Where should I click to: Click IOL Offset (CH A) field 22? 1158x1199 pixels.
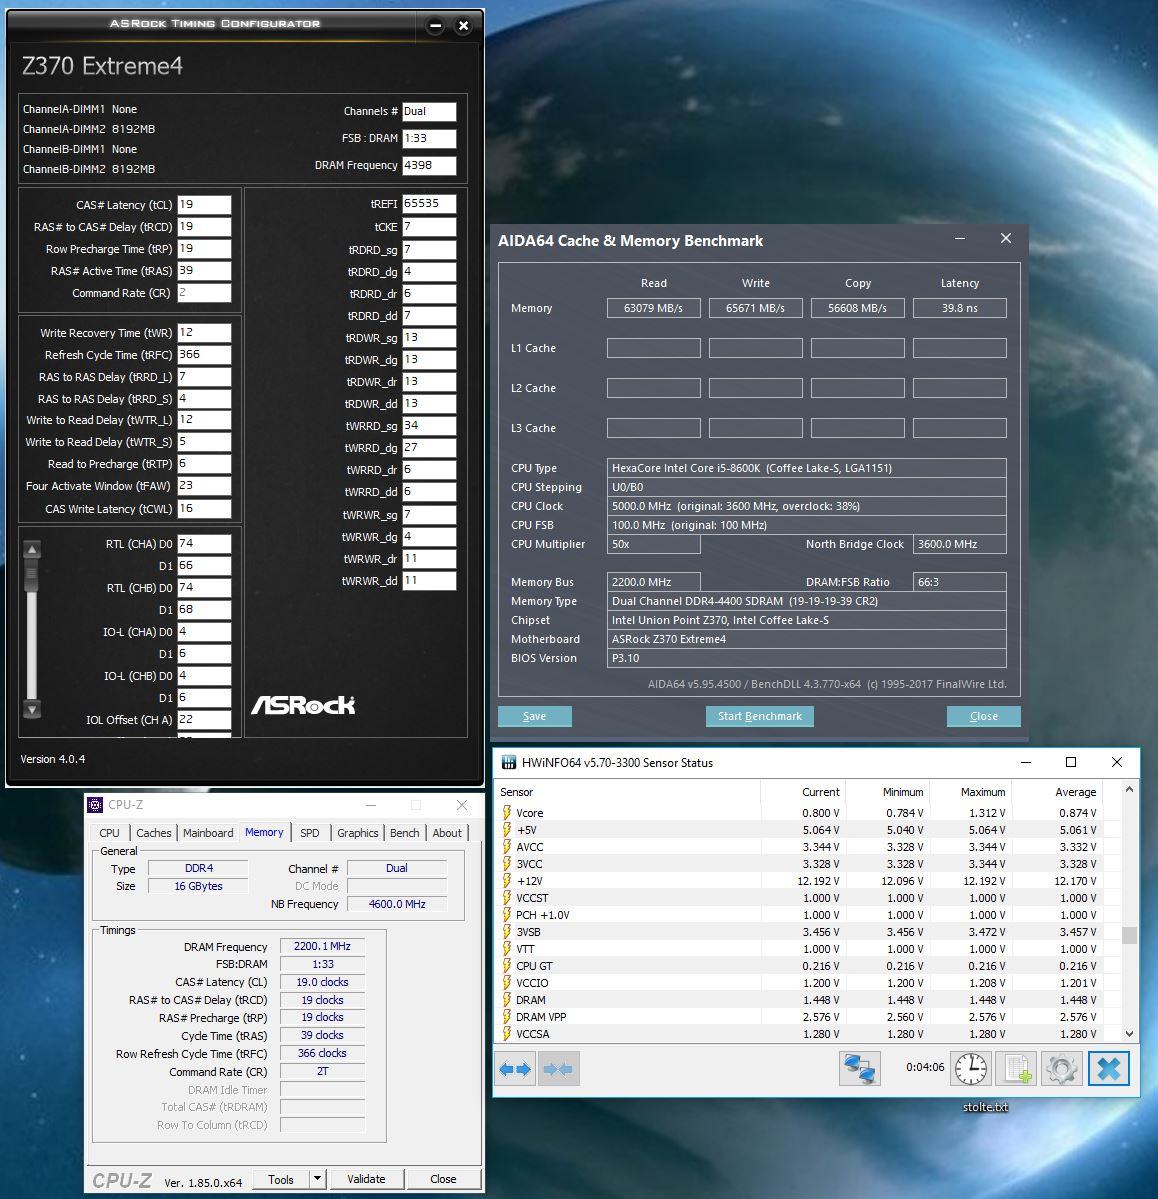pyautogui.click(x=204, y=720)
